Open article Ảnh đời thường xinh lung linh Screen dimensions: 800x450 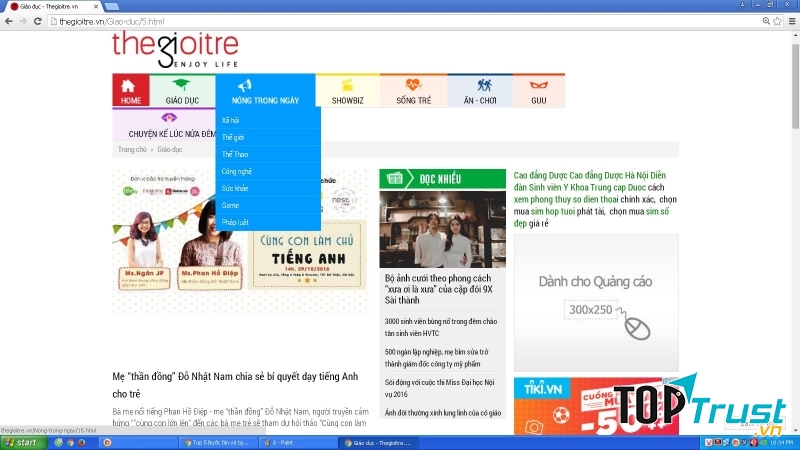443,413
